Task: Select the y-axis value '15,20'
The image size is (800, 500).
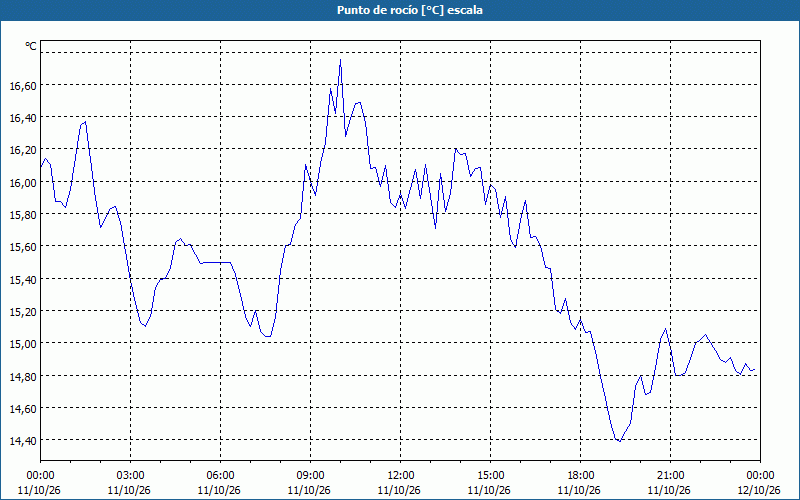Action: pos(23,312)
